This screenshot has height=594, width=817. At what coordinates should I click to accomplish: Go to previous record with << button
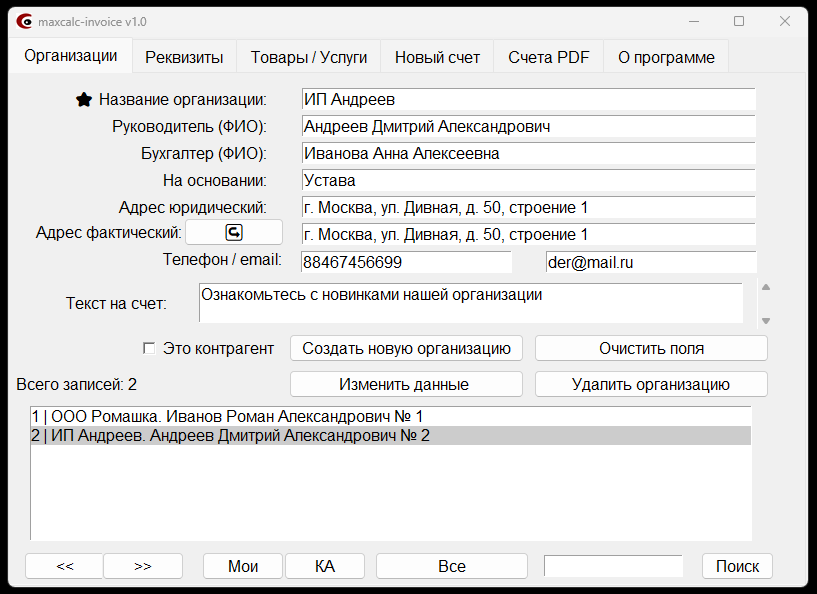tap(65, 566)
